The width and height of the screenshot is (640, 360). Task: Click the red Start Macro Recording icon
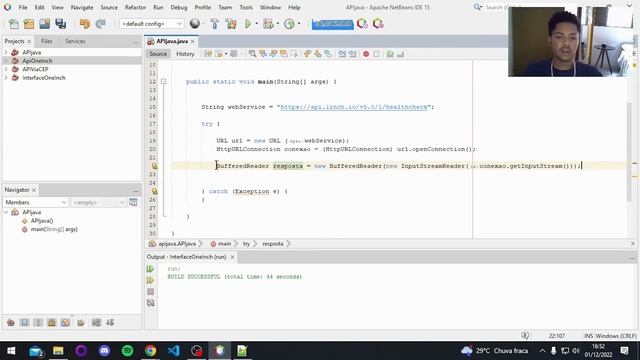[x=366, y=54]
